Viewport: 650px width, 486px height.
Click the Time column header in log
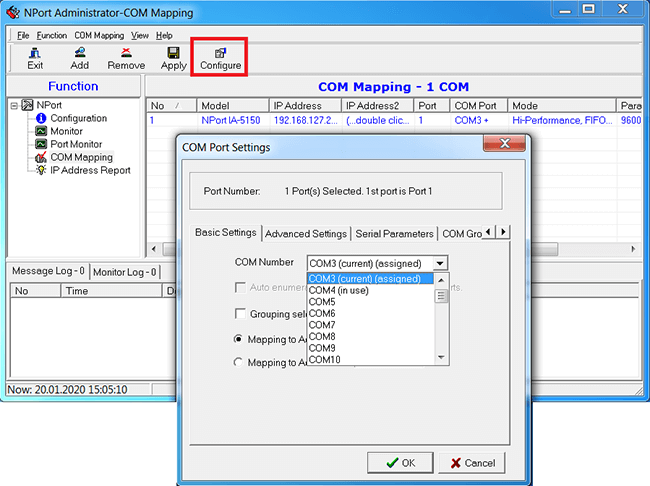pyautogui.click(x=111, y=291)
